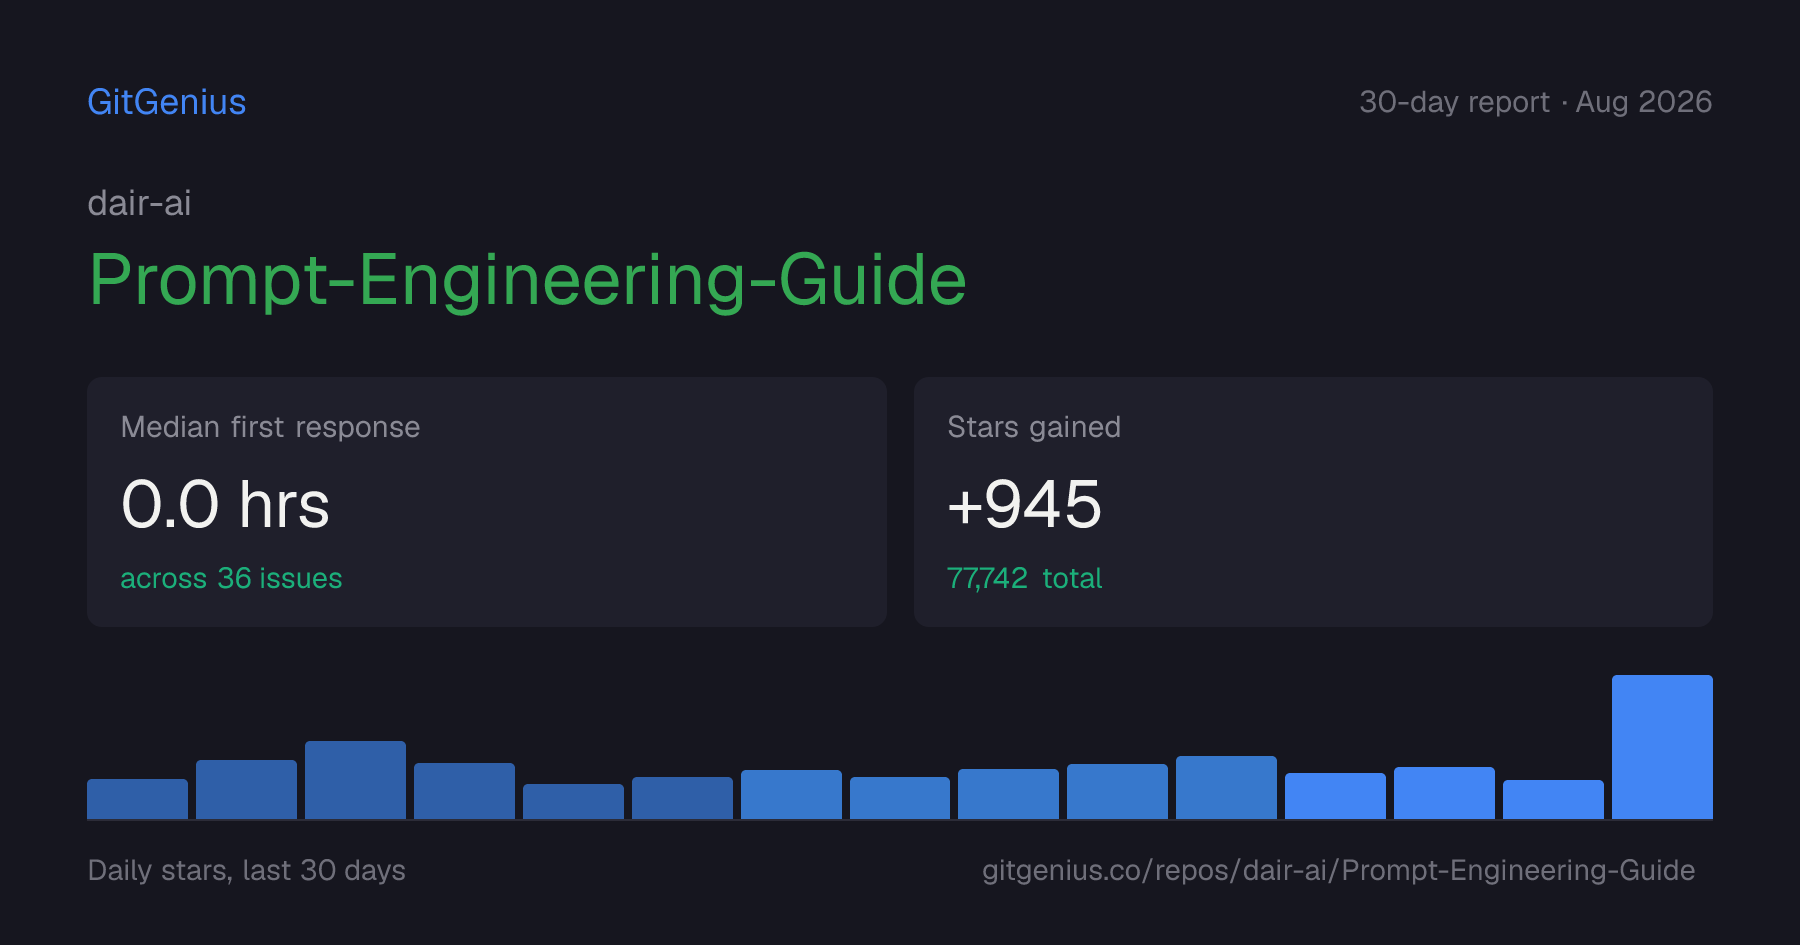Click the eleventh bar in the chart

click(x=1226, y=788)
